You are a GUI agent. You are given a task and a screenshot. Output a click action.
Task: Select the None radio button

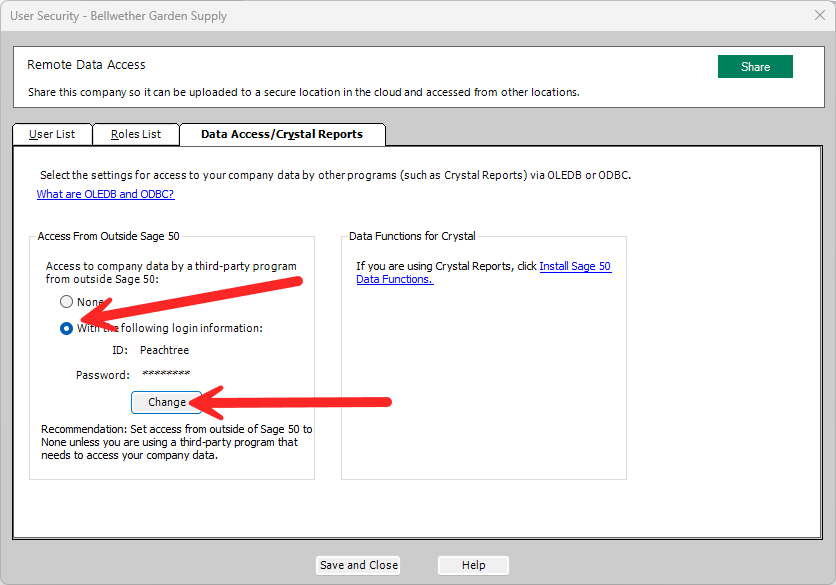point(66,301)
